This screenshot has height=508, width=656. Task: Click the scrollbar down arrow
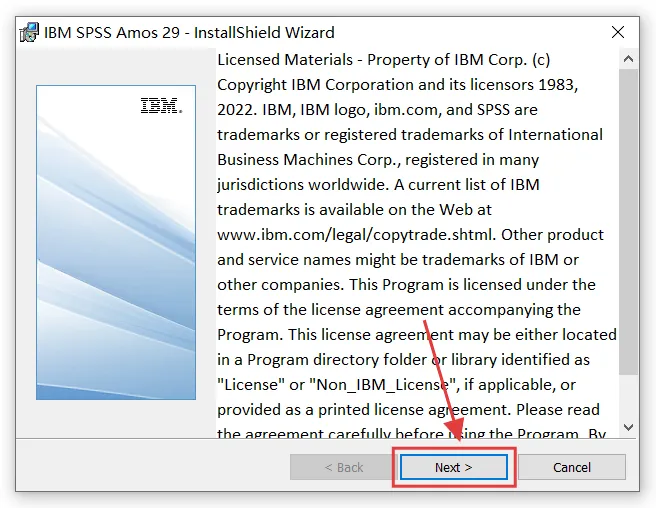point(628,427)
